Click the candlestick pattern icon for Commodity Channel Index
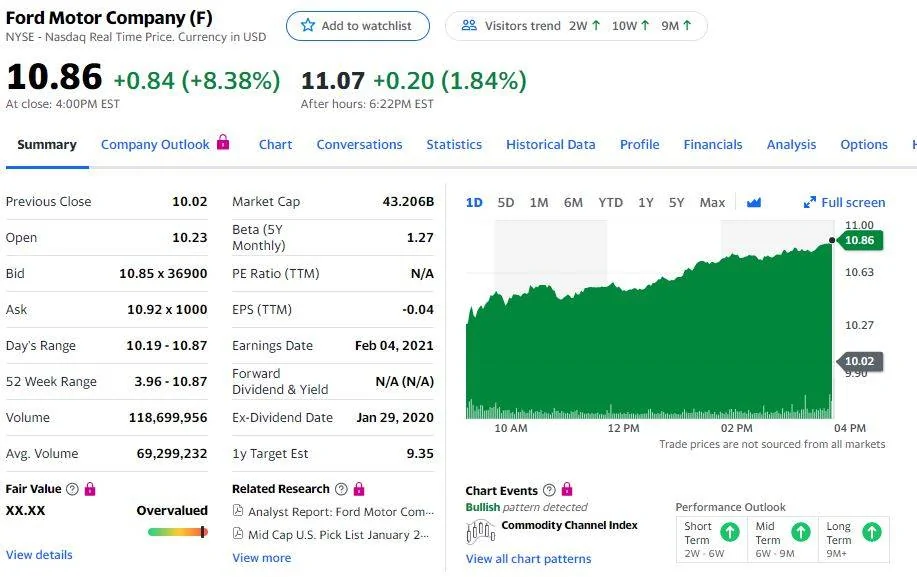 tap(481, 531)
